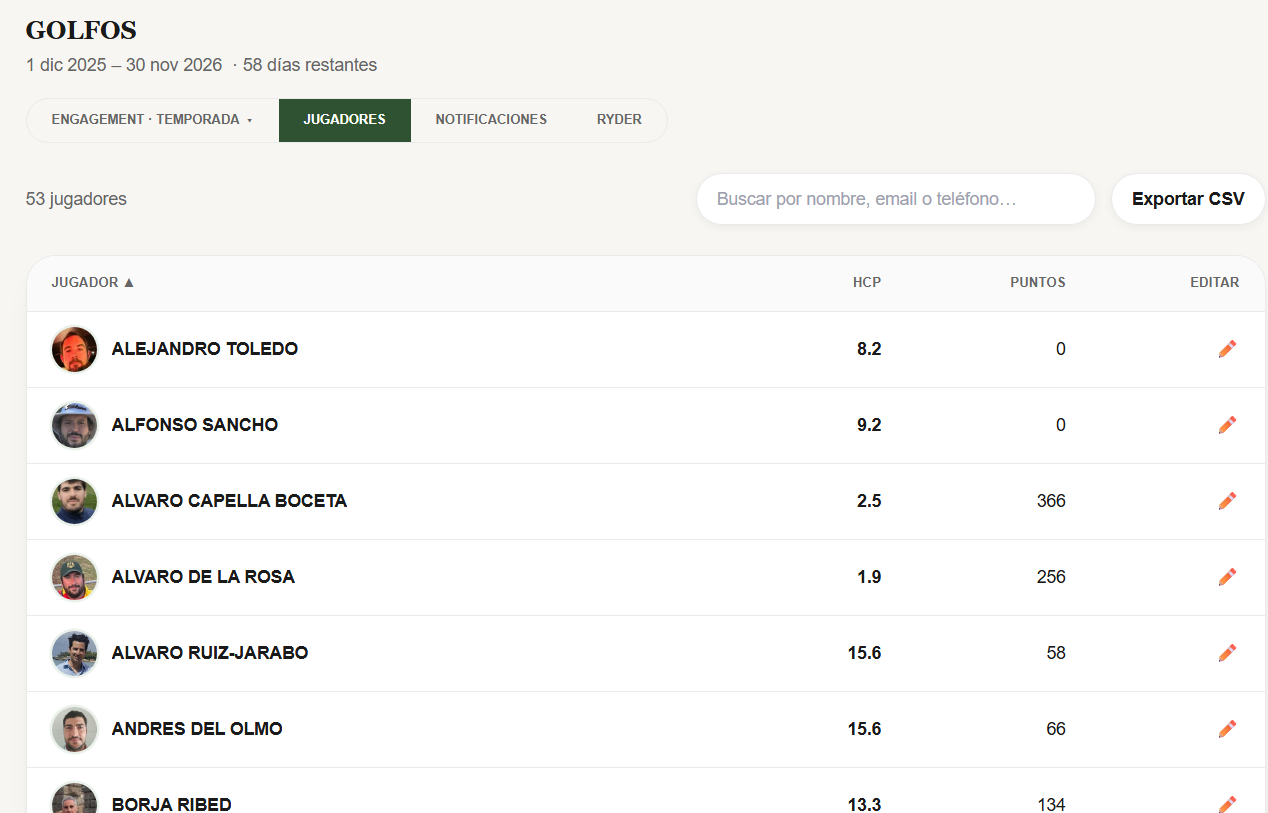Sort by the Jugador column header
The width and height of the screenshot is (1268, 813).
coord(93,283)
